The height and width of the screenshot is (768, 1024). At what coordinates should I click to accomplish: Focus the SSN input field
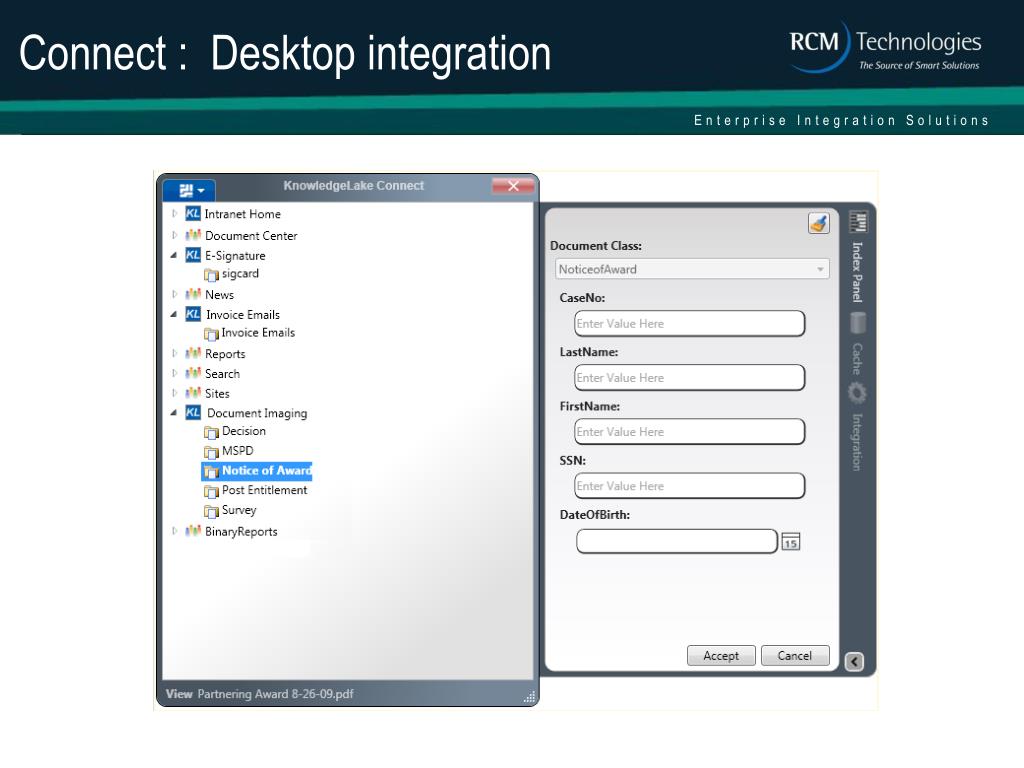point(690,486)
